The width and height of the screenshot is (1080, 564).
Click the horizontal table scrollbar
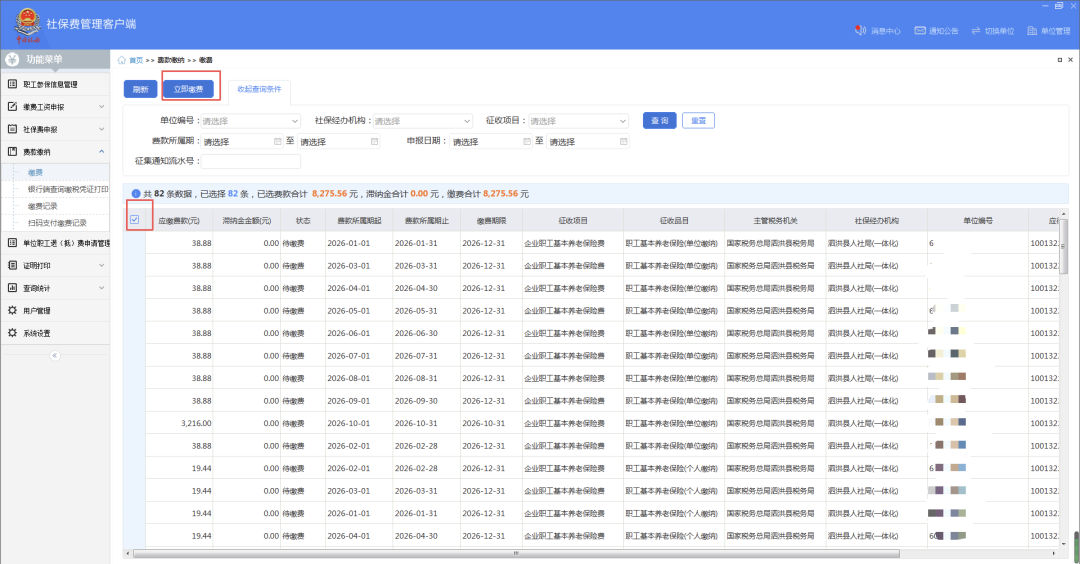pyautogui.click(x=516, y=553)
